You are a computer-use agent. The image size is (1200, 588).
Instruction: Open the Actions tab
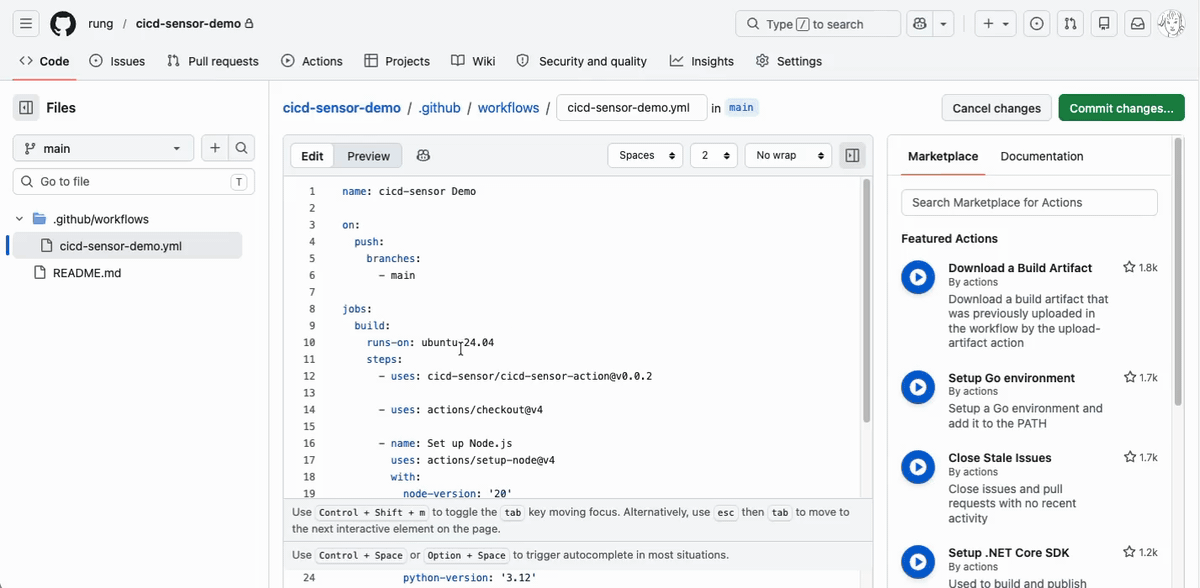point(312,61)
